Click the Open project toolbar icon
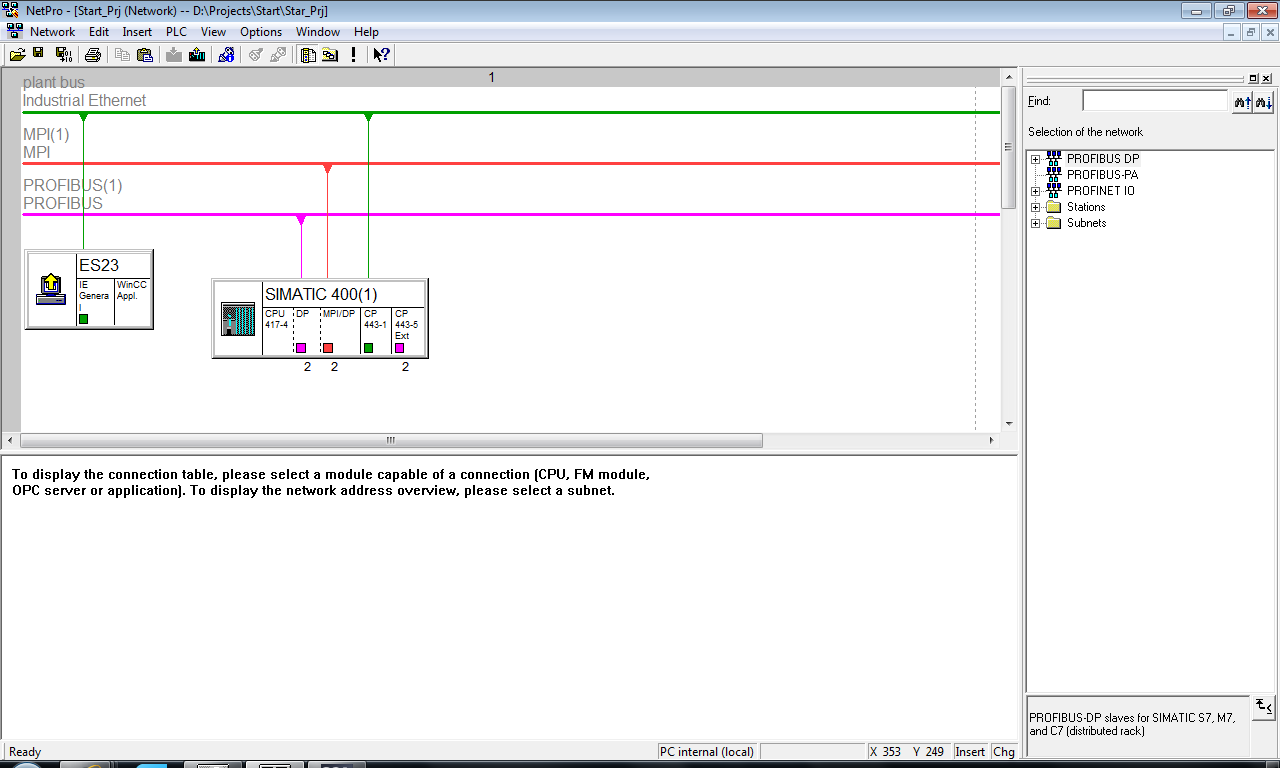Viewport: 1280px width, 768px height. point(17,54)
